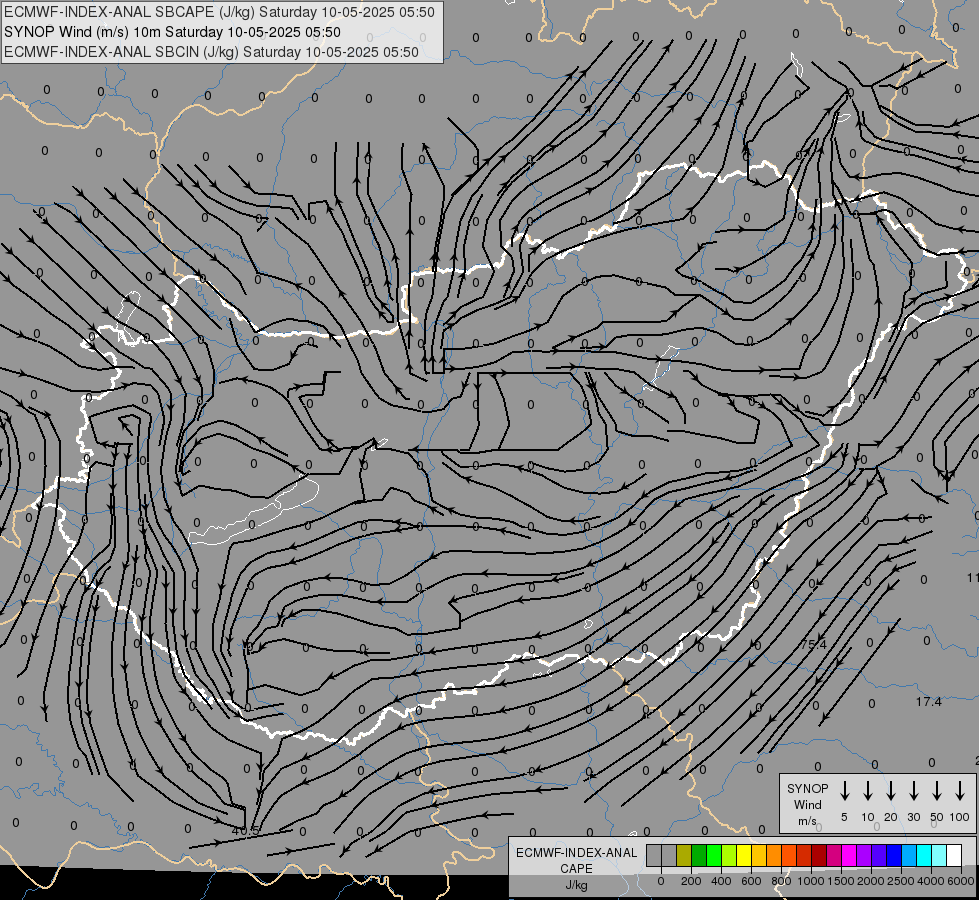Pick the bright green CAPE swatch left of 400
Image resolution: width=979 pixels, height=900 pixels.
tap(714, 855)
